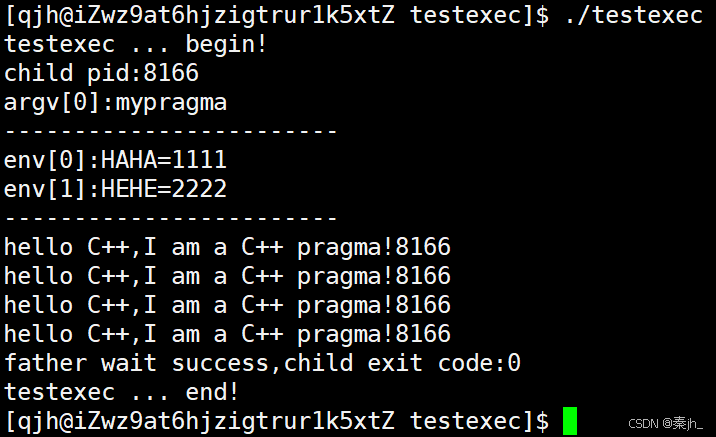This screenshot has height=437, width=716.
Task: Click the shell prompt on the bottom line
Action: click(x=276, y=421)
